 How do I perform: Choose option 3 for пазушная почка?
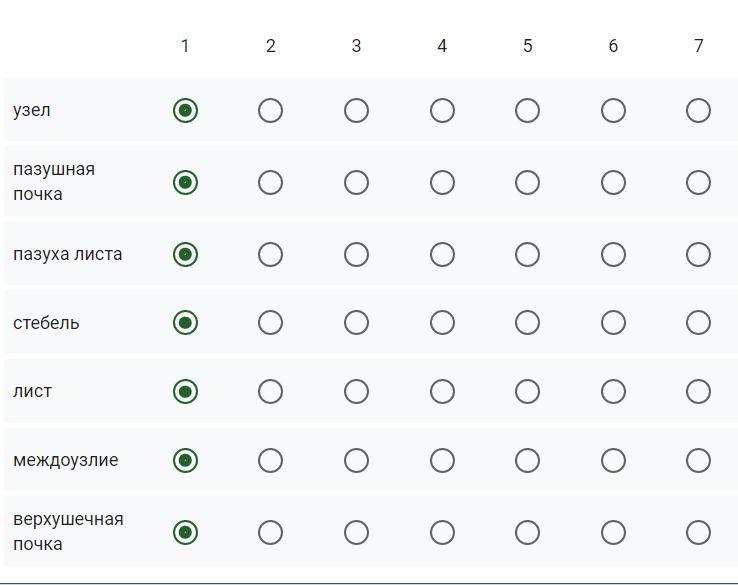click(356, 182)
